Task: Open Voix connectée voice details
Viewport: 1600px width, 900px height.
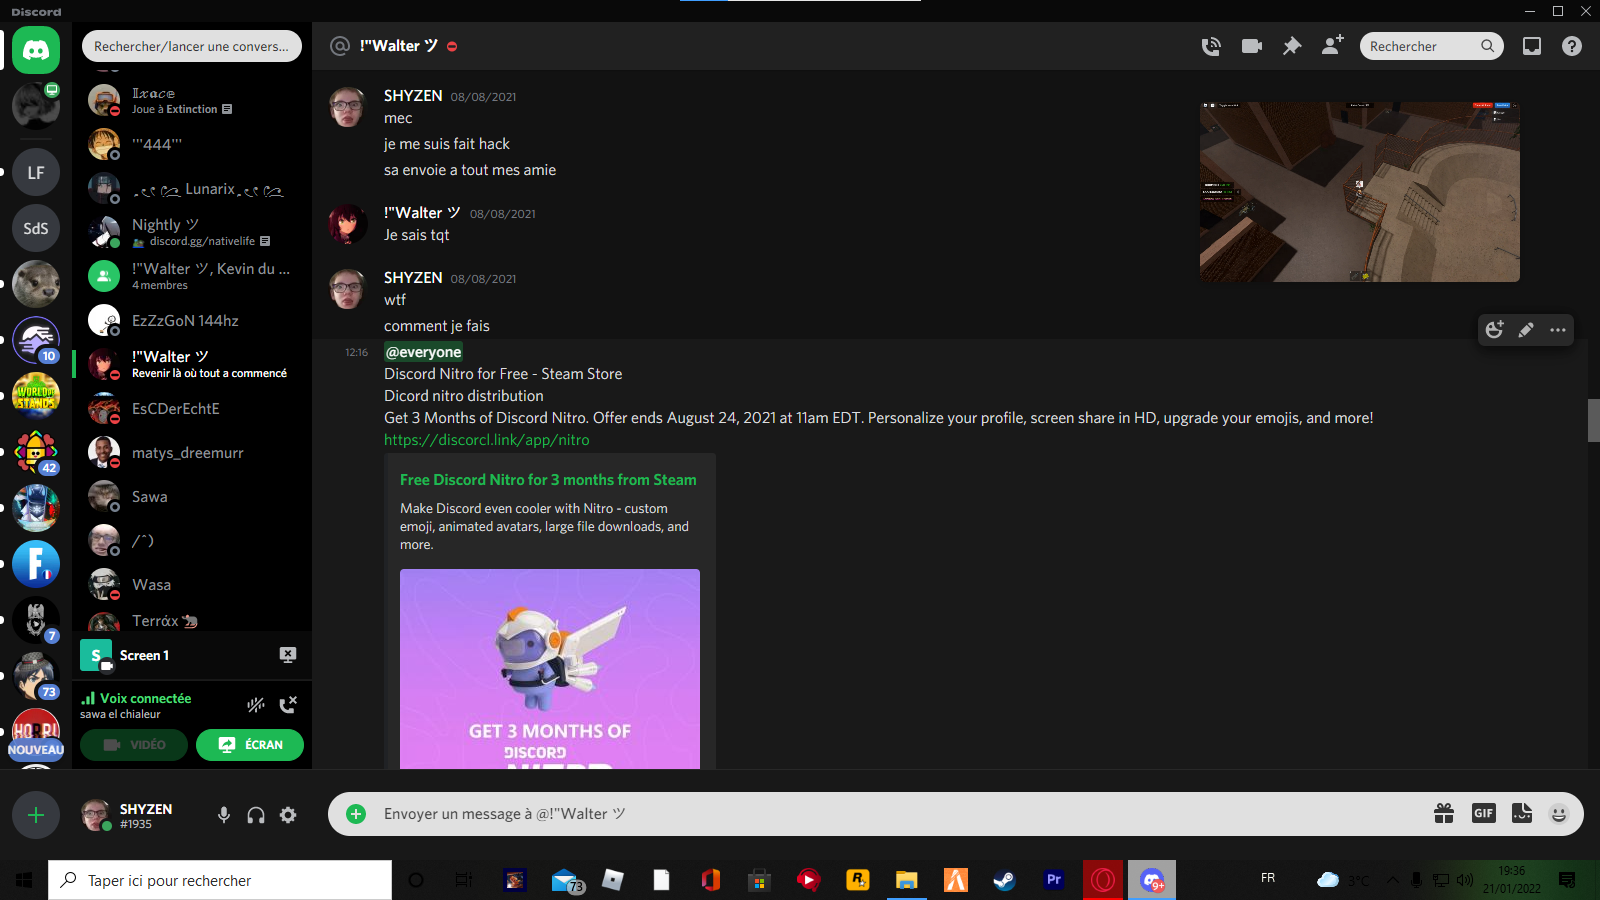Action: [145, 698]
